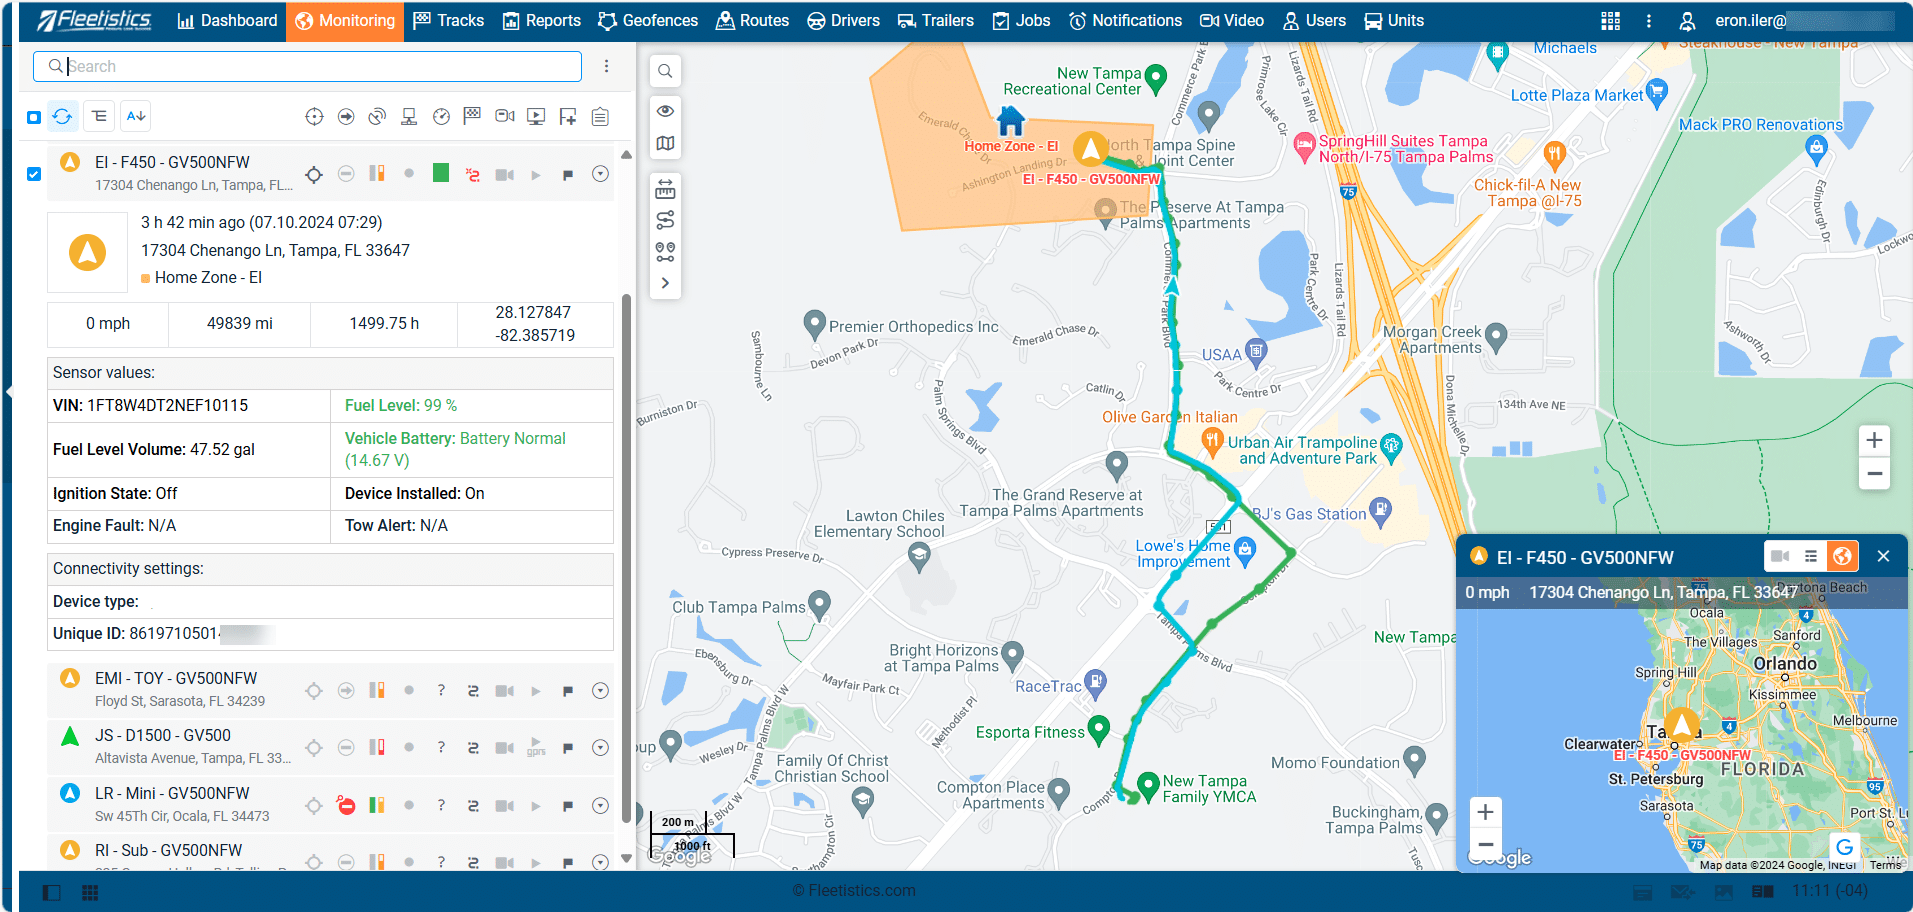Screen dimensions: 1913x912
Task: Click the EI - F450 watch-on-map crosshair
Action: click(314, 175)
